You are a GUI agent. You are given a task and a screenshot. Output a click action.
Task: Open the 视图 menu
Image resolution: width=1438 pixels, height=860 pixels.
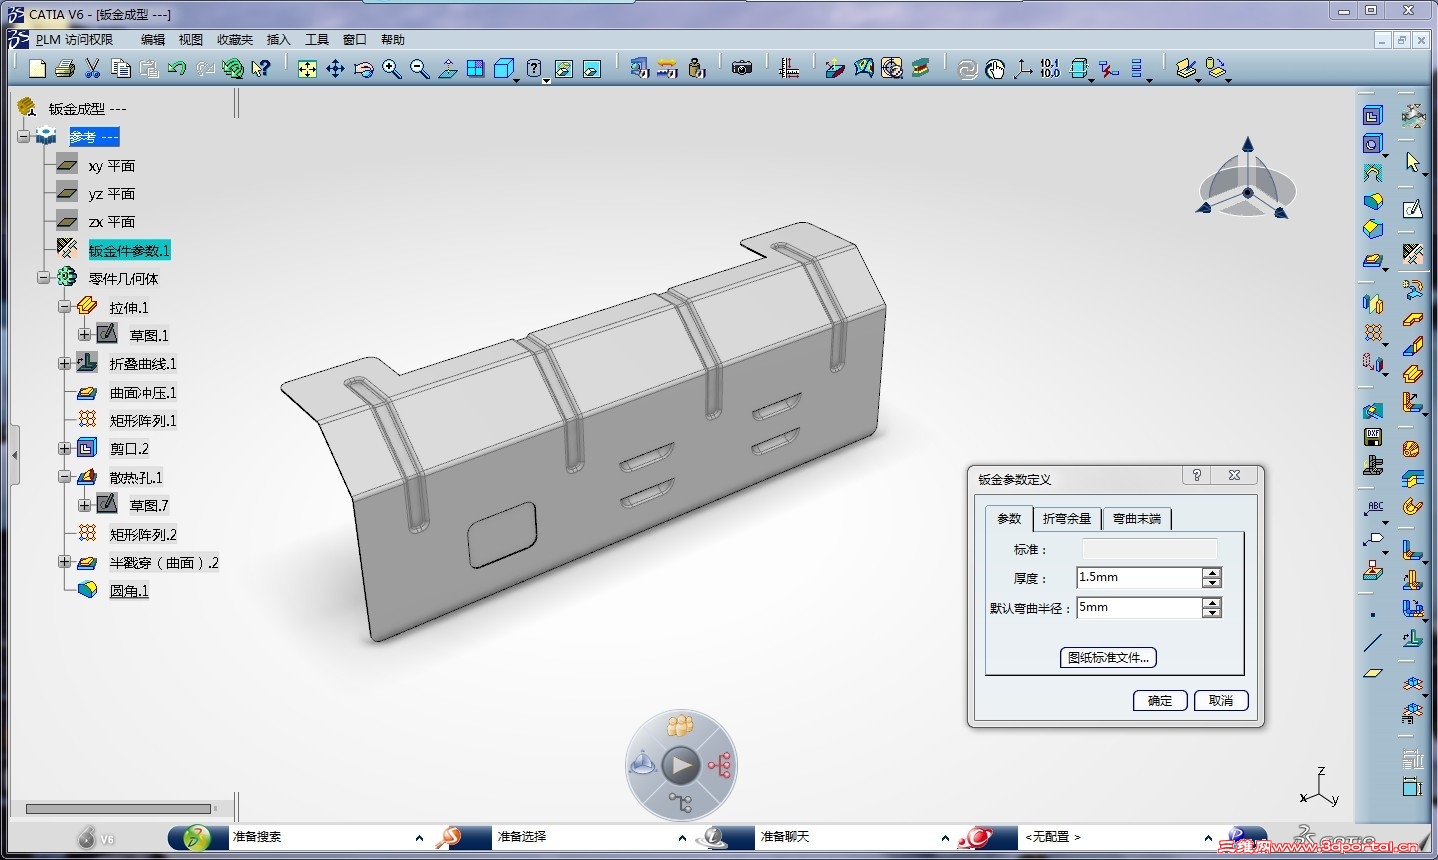pos(190,40)
